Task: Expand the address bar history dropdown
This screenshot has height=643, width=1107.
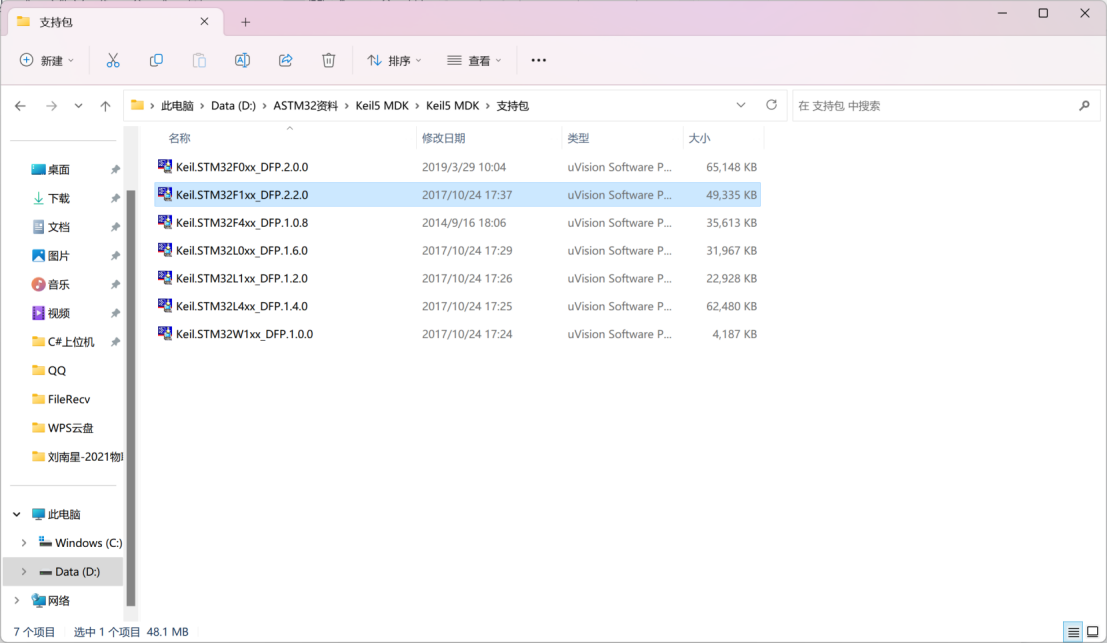Action: pyautogui.click(x=741, y=105)
